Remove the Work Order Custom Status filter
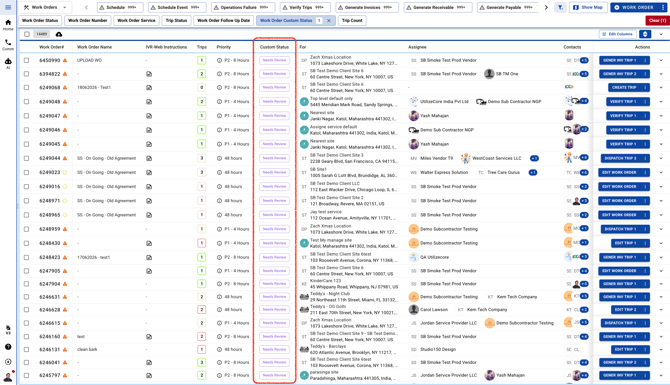Image resolution: width=670 pixels, height=385 pixels. click(x=329, y=21)
